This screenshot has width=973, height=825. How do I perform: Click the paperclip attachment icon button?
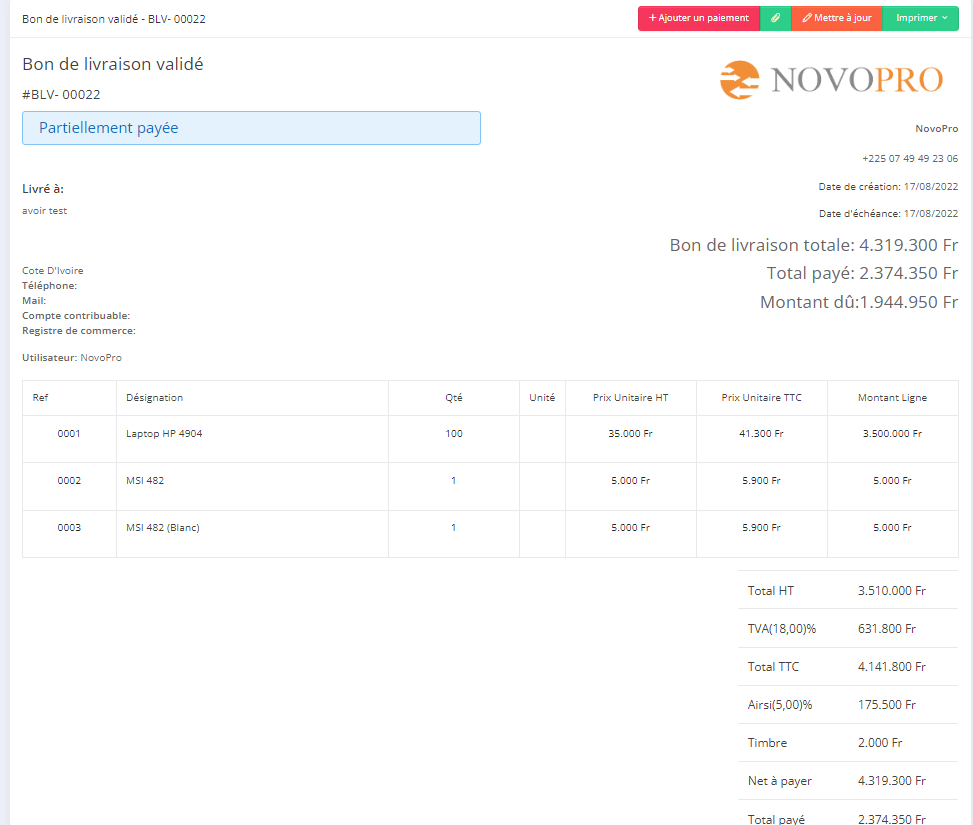775,18
